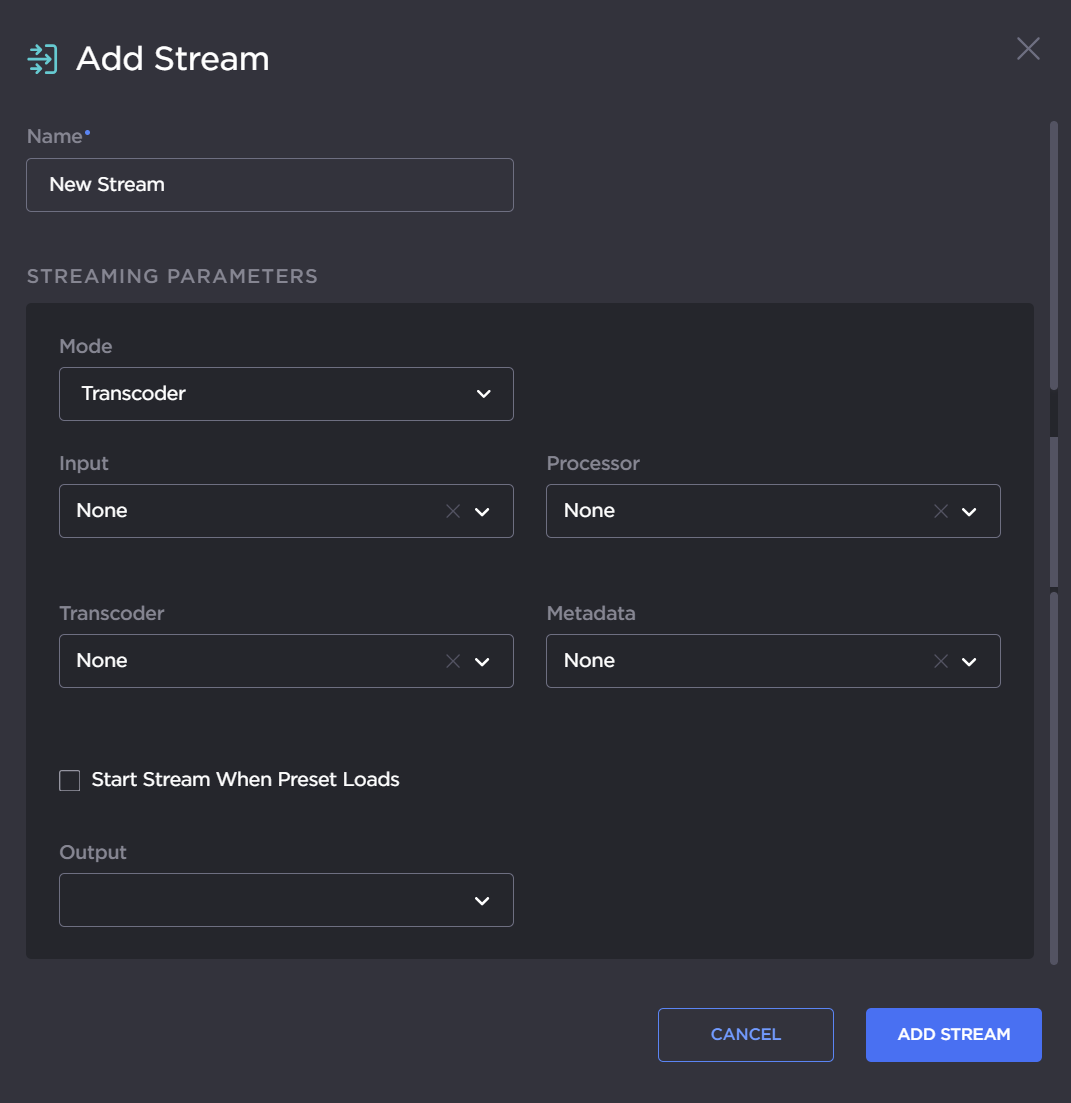Screen dimensions: 1071x1103
Task: Click the Input field's chevron arrow
Action: (482, 511)
